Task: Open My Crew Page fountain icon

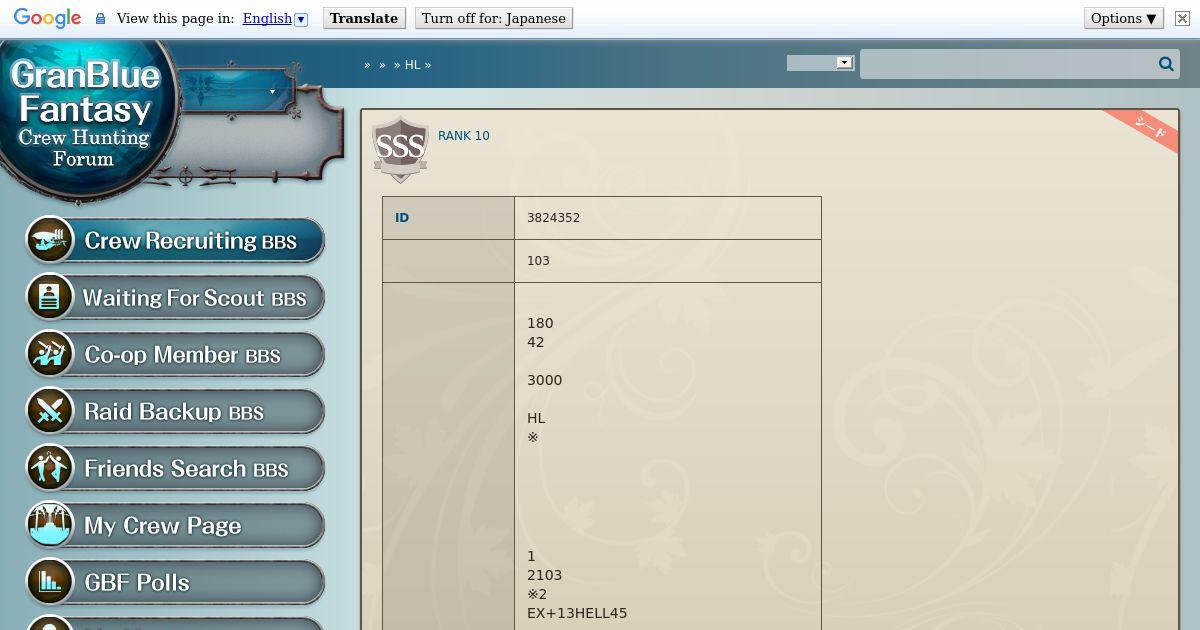Action: pos(50,526)
